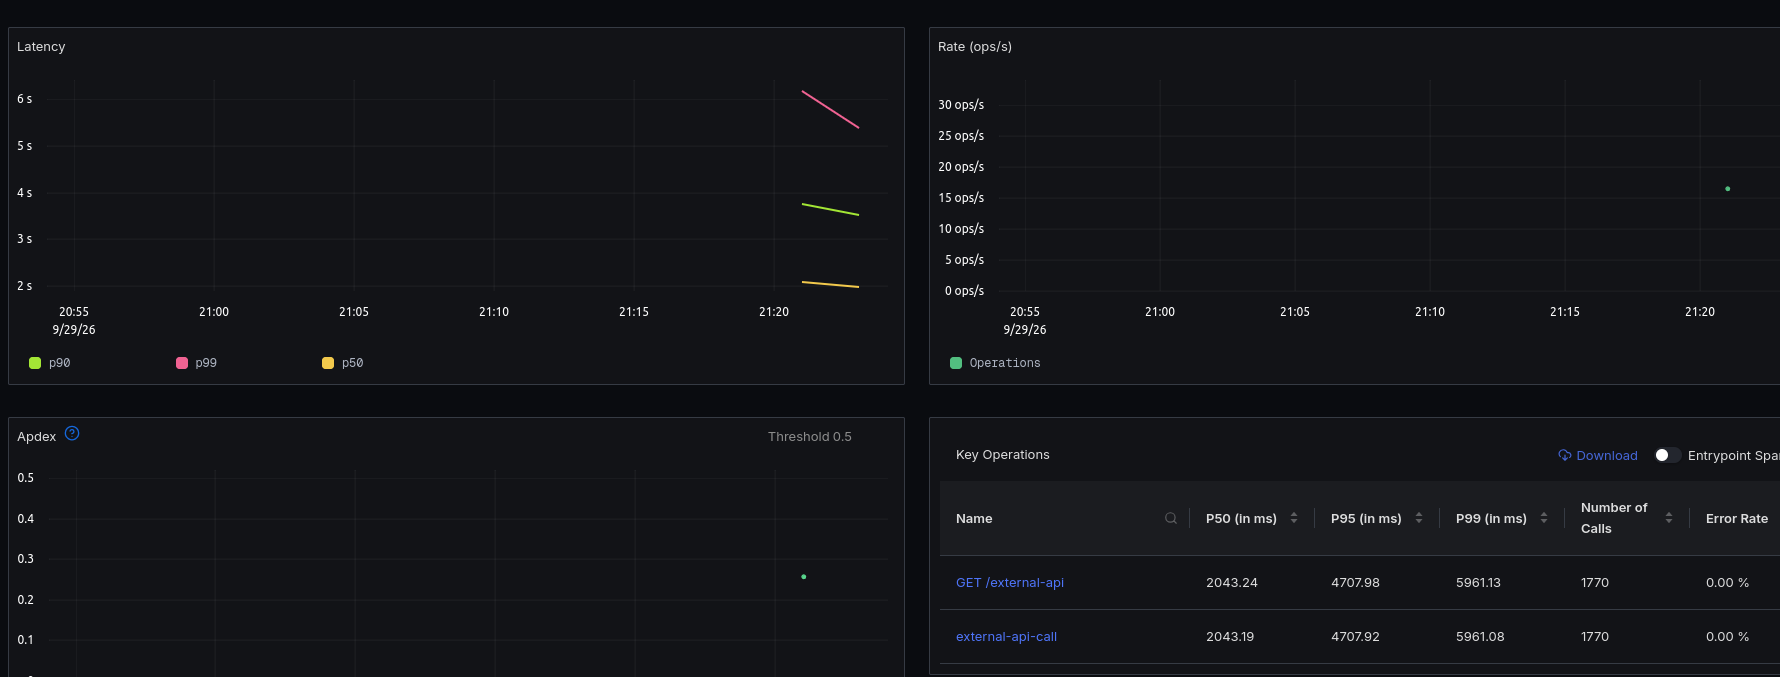Click the yellow p50 latency line
Image resolution: width=1780 pixels, height=677 pixels.
pos(830,284)
